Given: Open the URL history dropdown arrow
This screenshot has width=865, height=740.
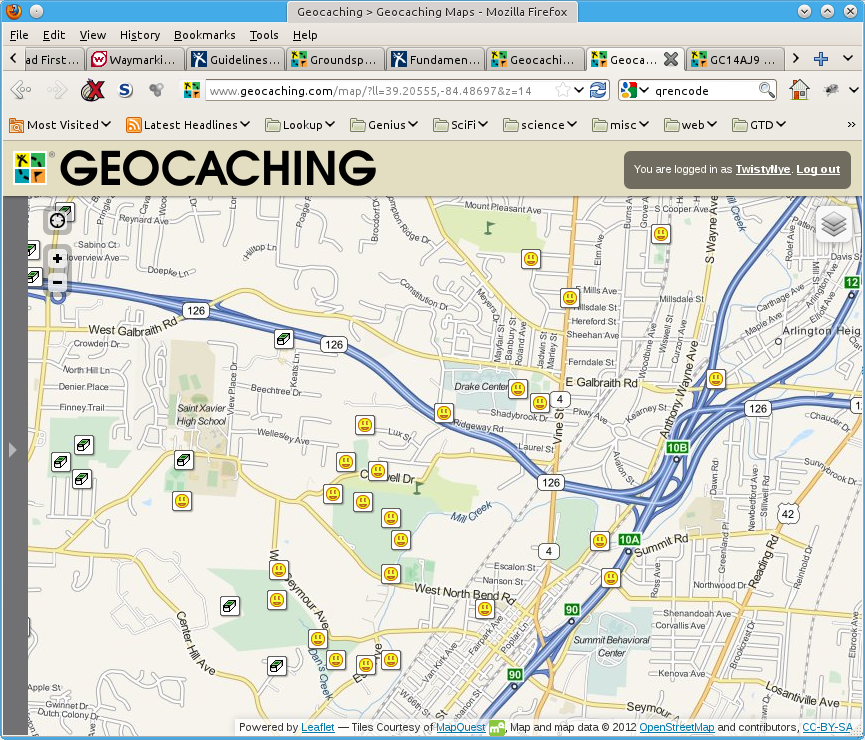Looking at the screenshot, I should [x=579, y=89].
